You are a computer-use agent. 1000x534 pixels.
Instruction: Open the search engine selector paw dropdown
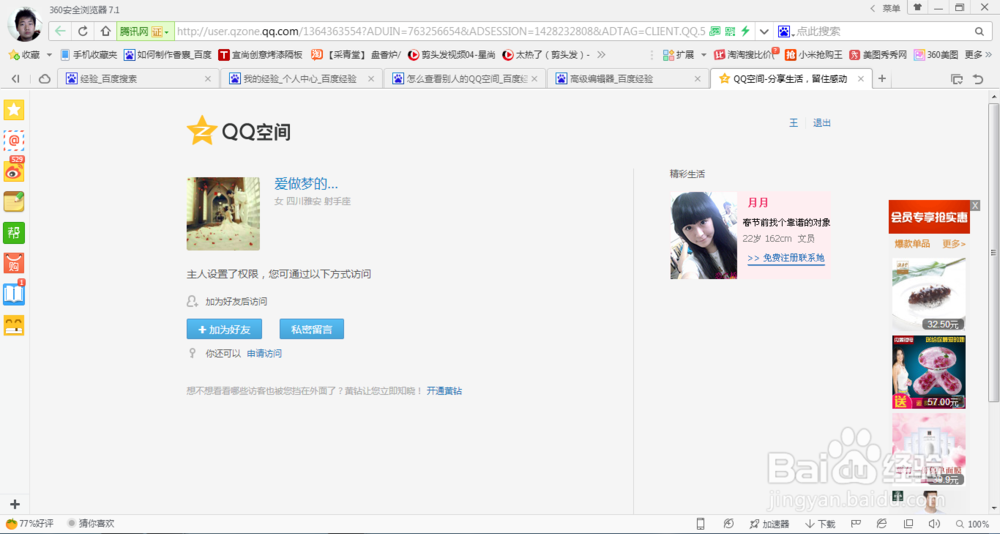tap(786, 31)
